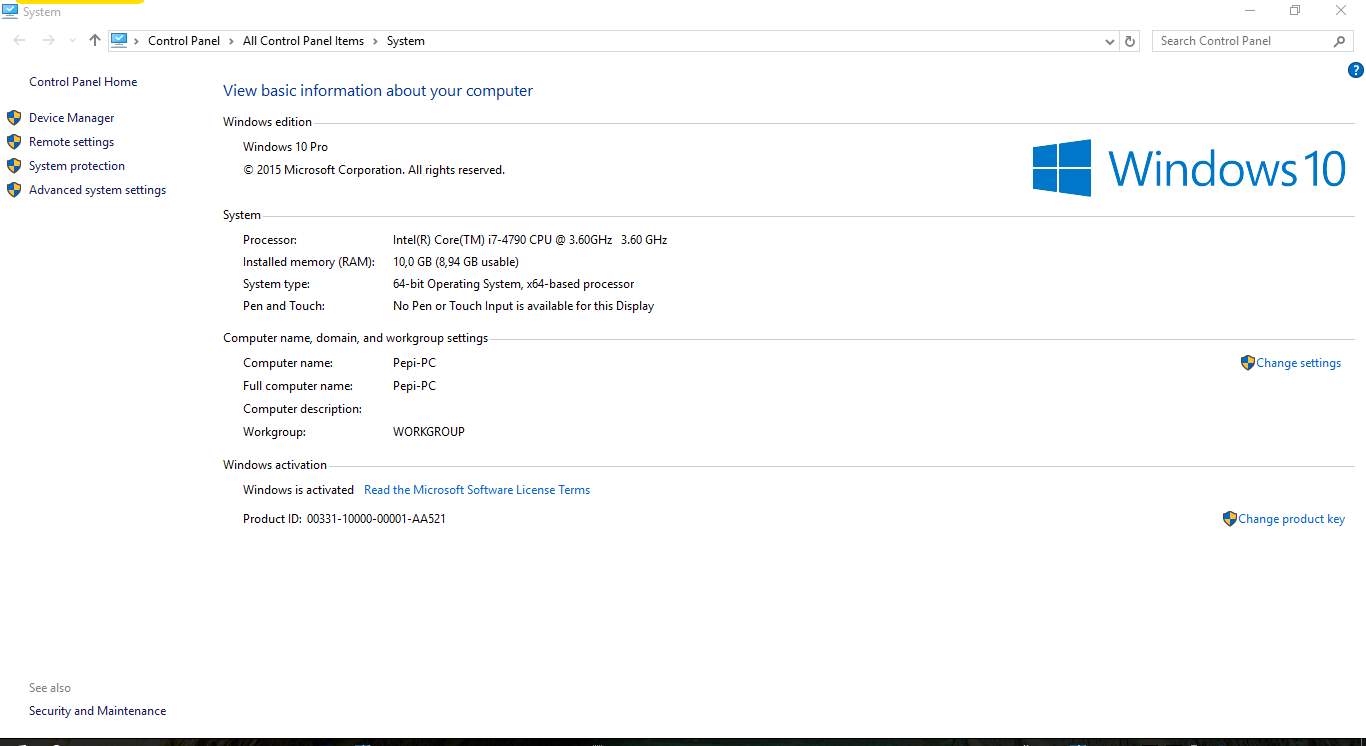1366x746 pixels.
Task: Open System protection link
Action: click(77, 166)
